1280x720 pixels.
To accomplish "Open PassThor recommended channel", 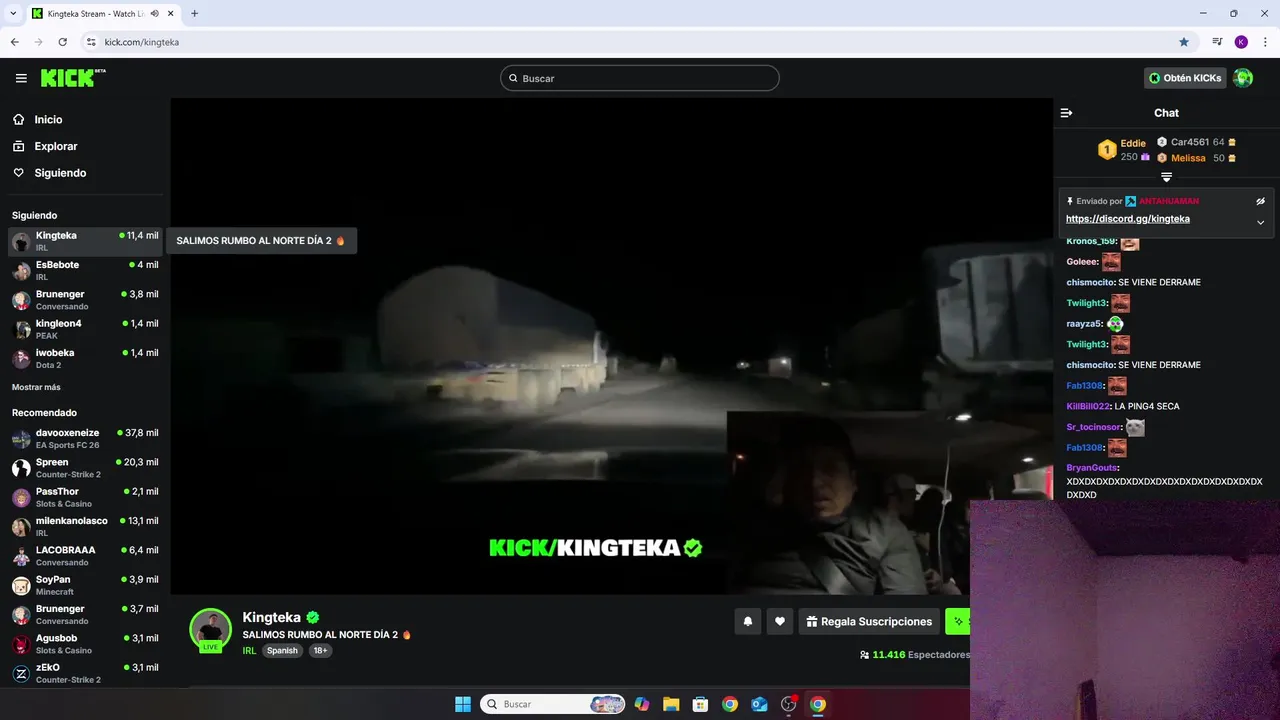I will coord(85,497).
